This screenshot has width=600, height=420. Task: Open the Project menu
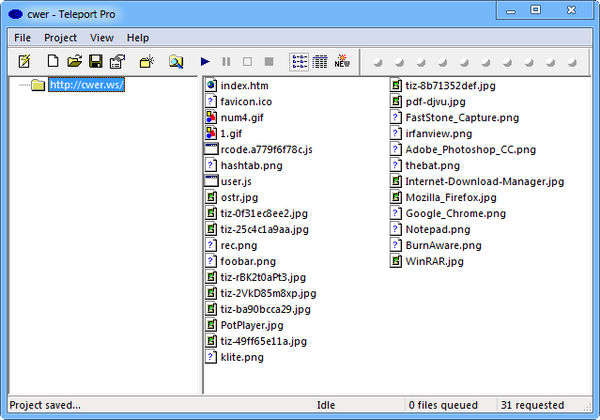(60, 37)
